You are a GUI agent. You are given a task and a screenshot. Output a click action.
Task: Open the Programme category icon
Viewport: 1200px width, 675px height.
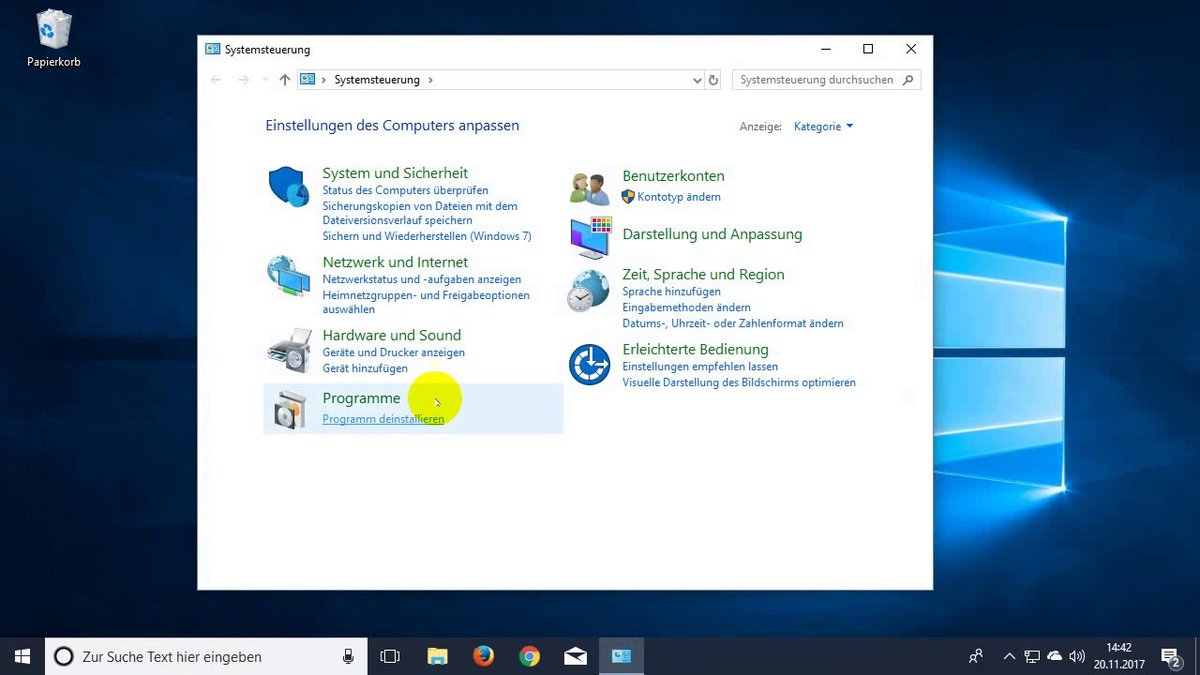click(289, 408)
